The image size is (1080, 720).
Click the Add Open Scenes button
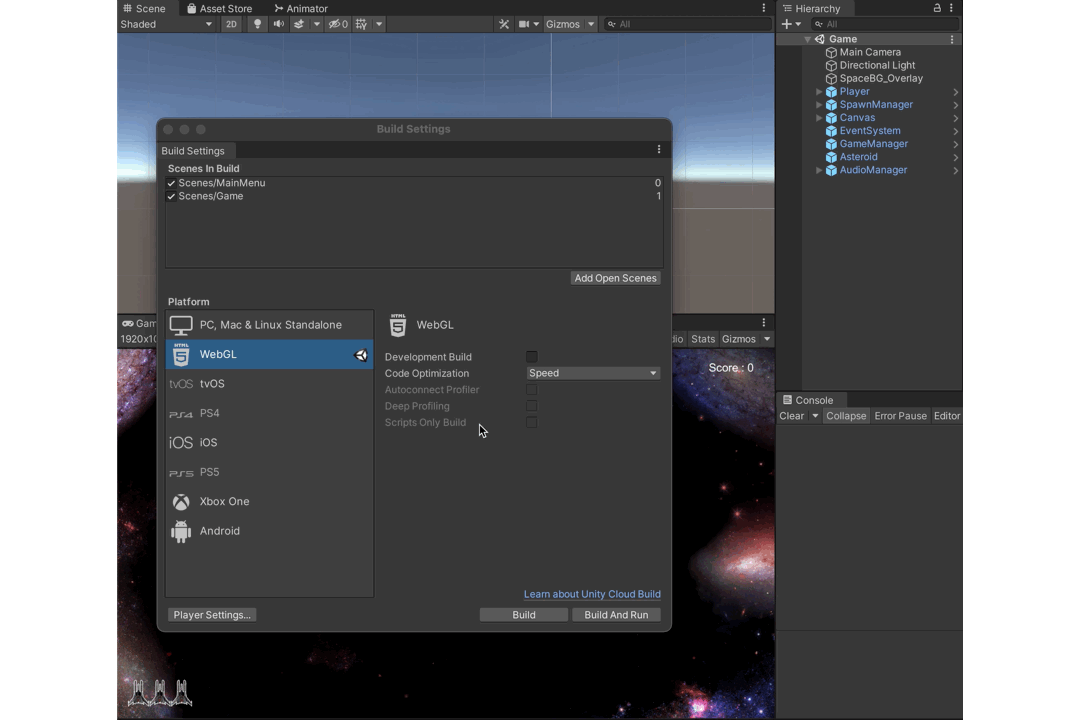point(616,278)
